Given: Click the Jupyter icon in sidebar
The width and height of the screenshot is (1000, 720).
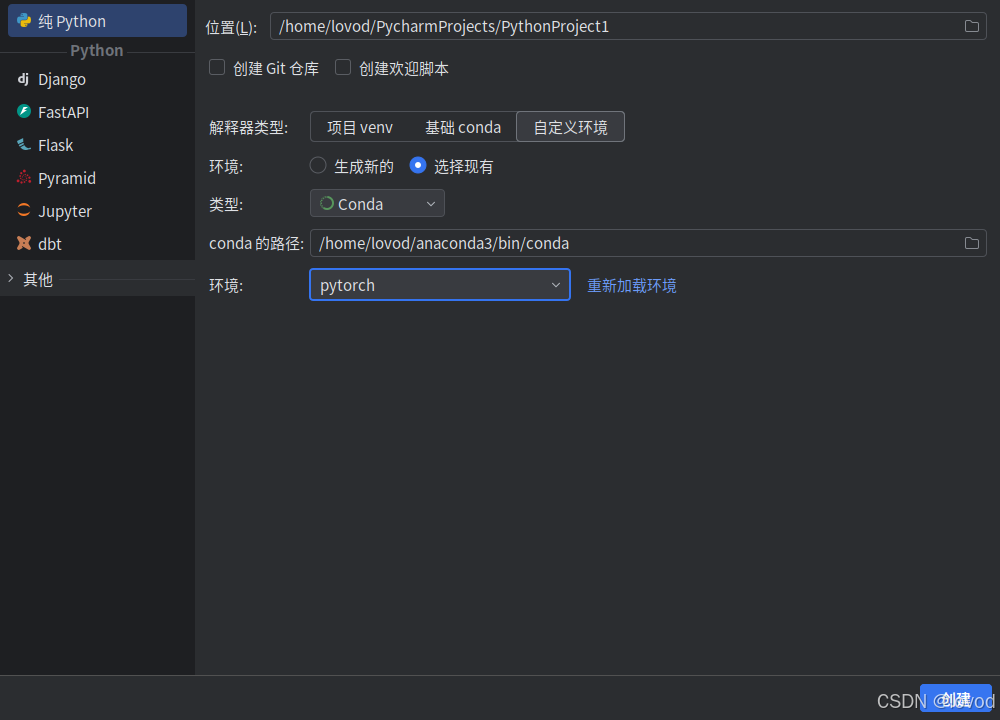Looking at the screenshot, I should click(24, 210).
